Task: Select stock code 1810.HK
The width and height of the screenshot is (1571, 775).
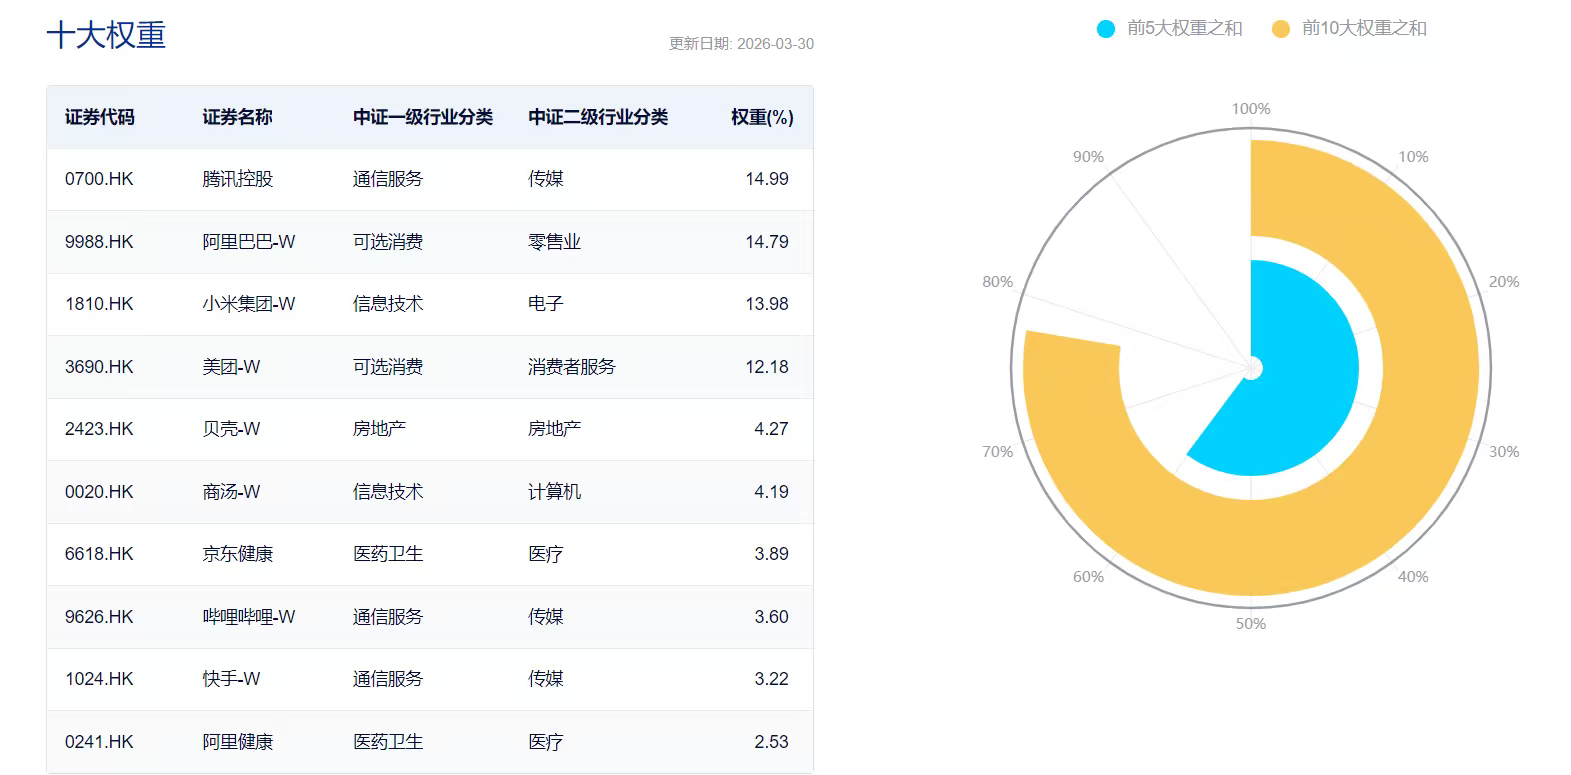Action: [x=99, y=304]
